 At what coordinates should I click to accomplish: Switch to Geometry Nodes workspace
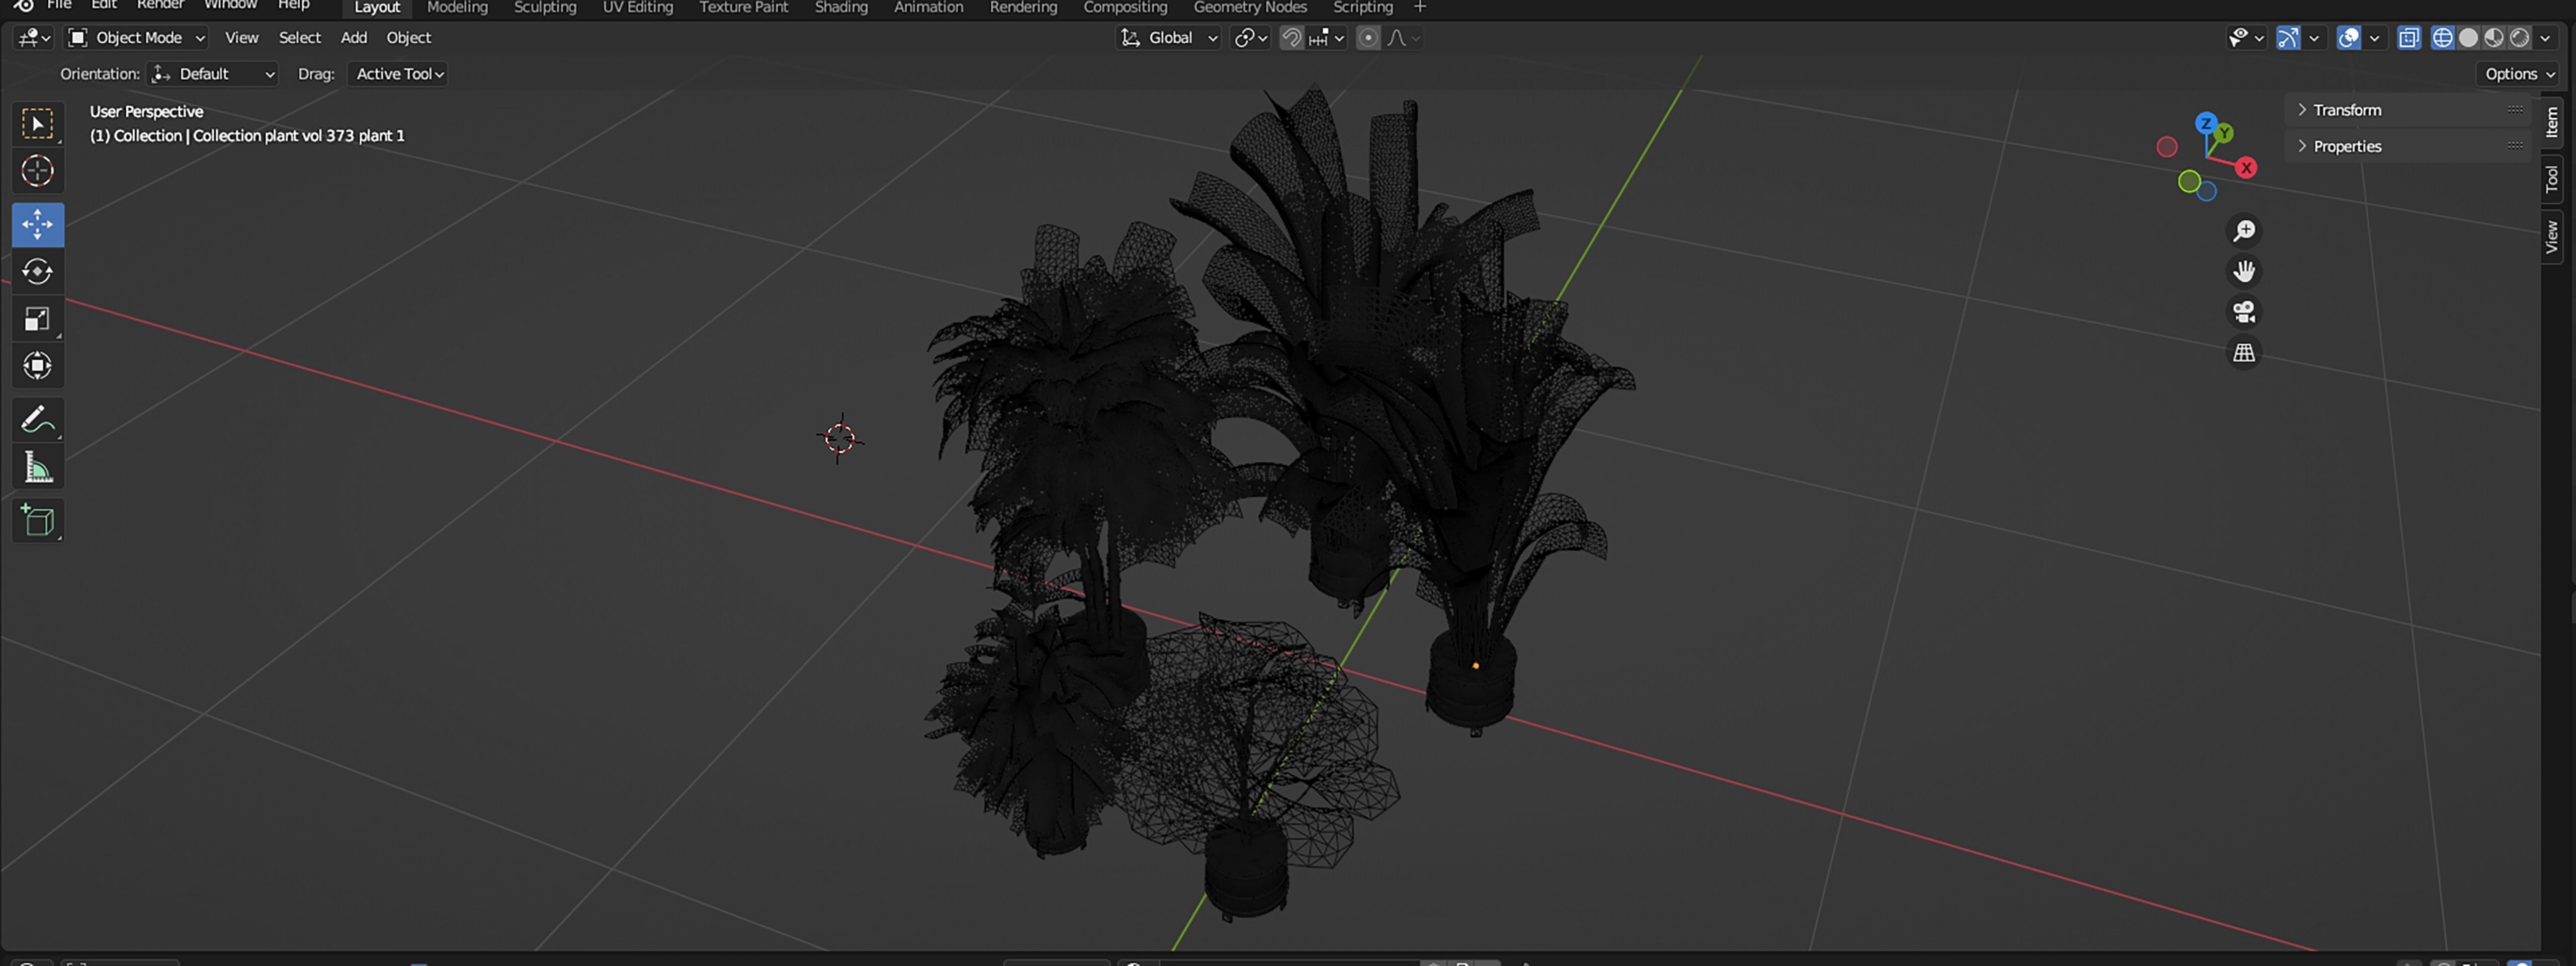point(1250,7)
